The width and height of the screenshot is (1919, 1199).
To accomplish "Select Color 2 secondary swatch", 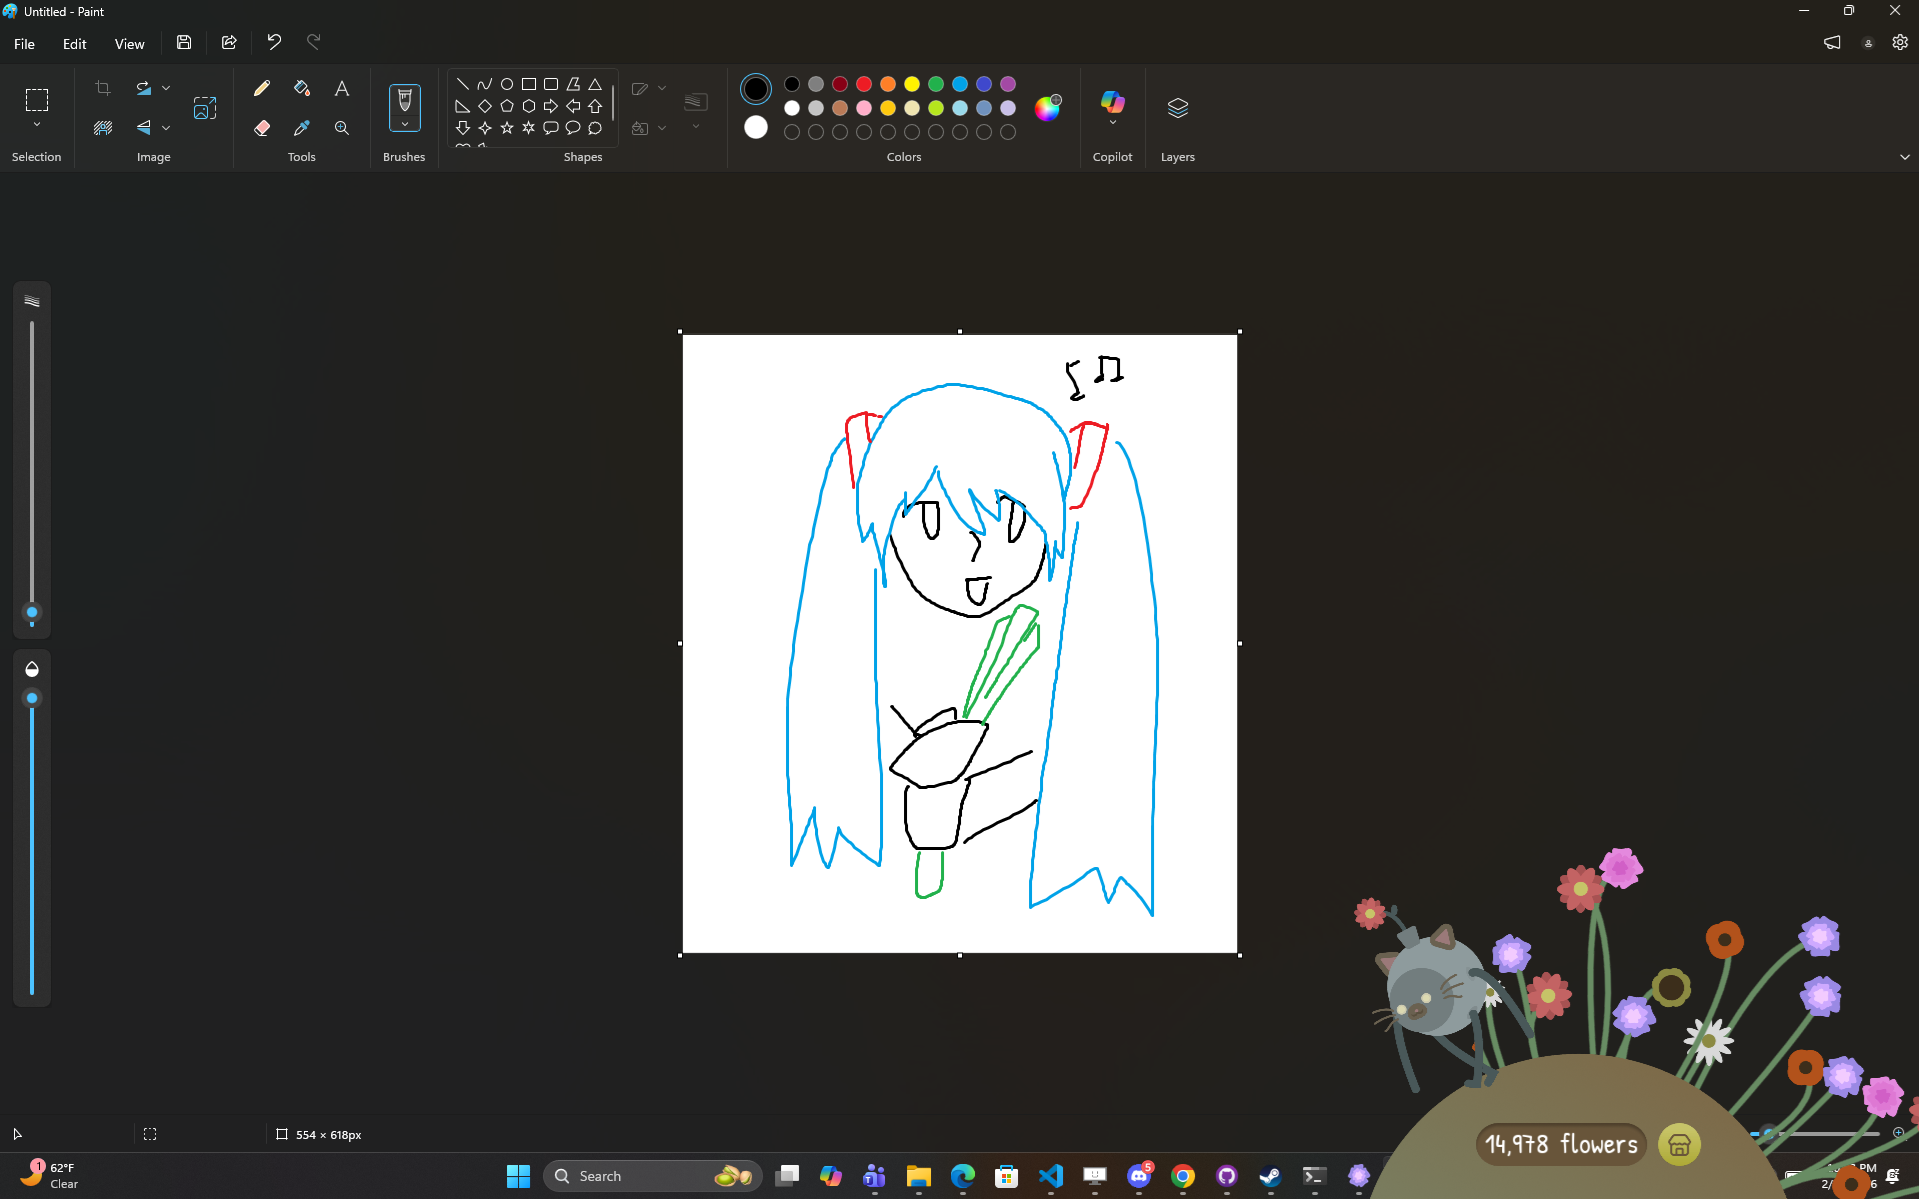I will tap(756, 127).
